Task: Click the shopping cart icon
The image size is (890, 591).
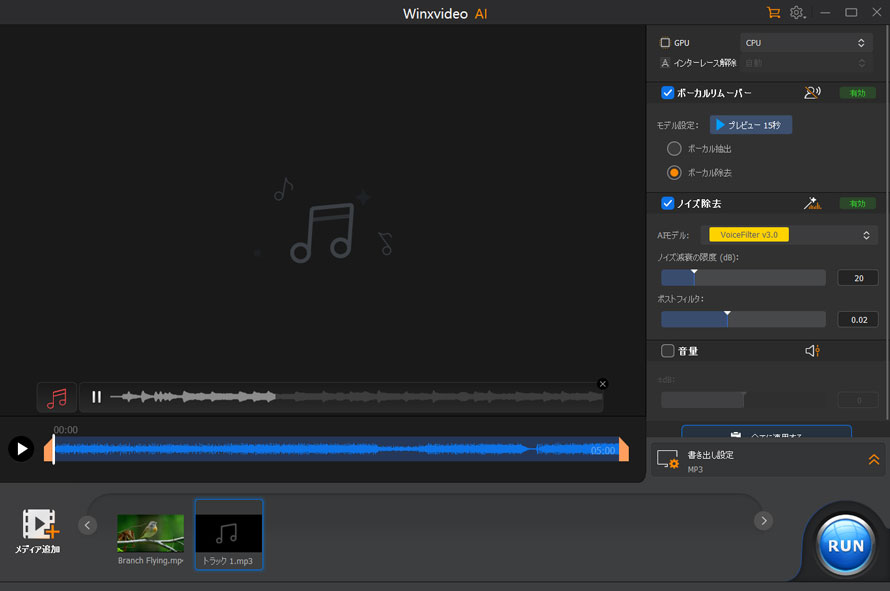Action: click(773, 13)
